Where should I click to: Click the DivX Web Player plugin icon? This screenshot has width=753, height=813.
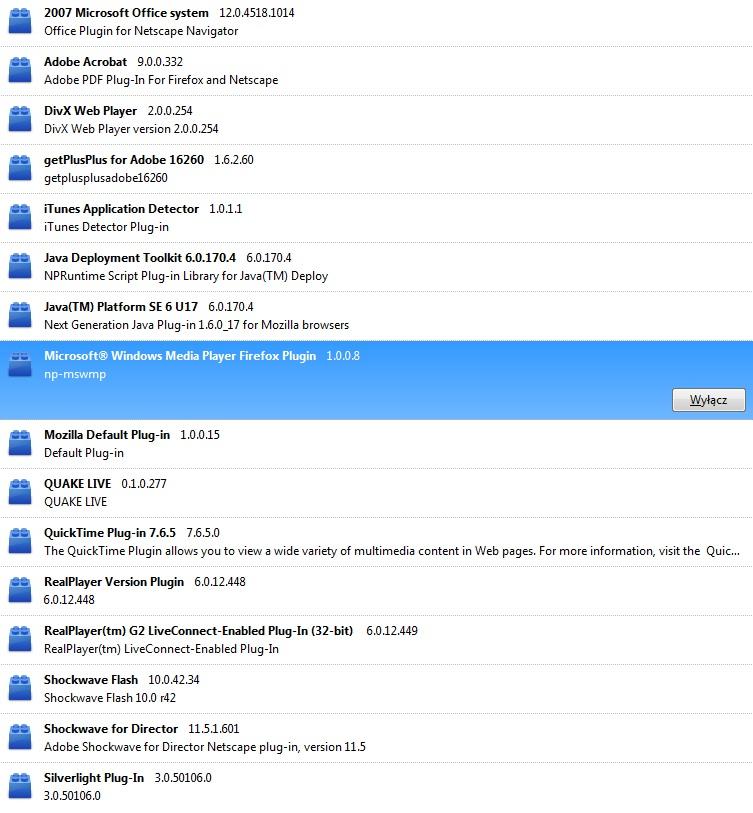pyautogui.click(x=20, y=119)
